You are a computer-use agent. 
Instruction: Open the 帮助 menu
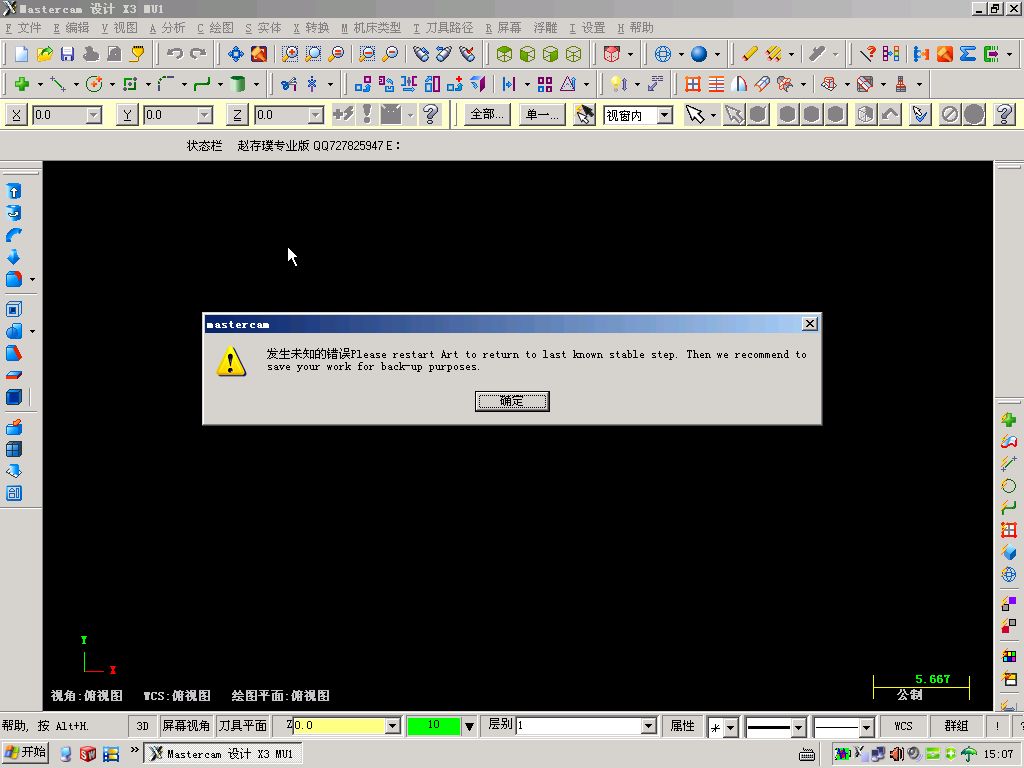pyautogui.click(x=635, y=27)
